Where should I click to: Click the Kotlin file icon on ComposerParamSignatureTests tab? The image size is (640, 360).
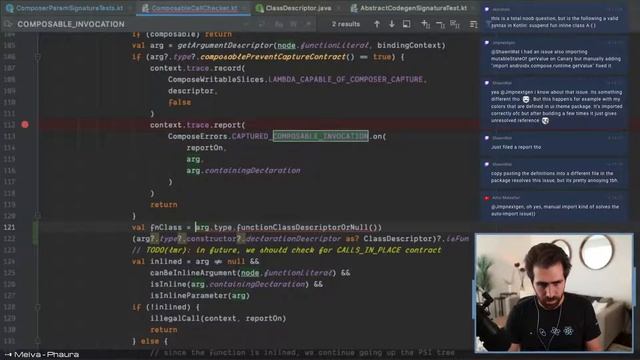pyautogui.click(x=9, y=8)
